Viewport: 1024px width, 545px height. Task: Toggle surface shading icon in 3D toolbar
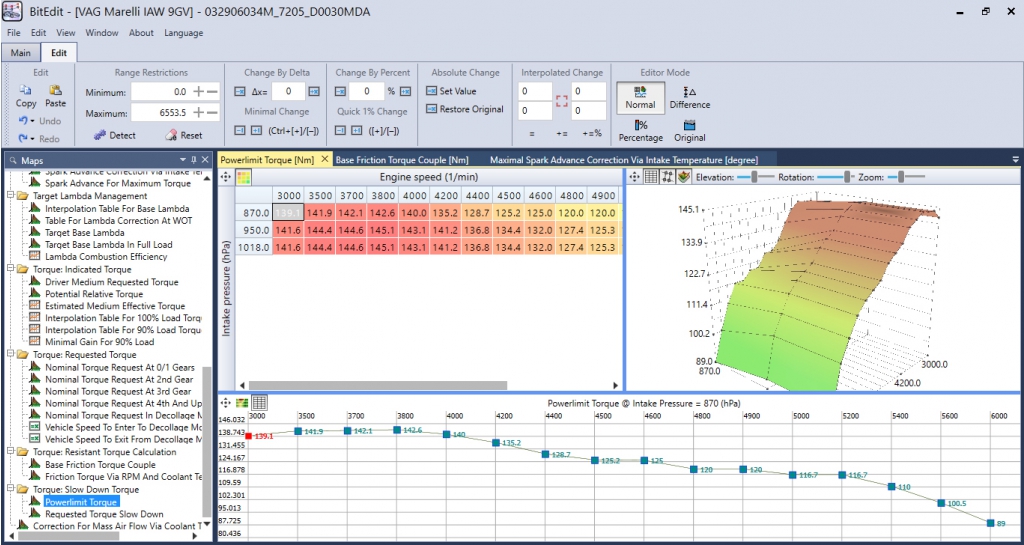point(684,177)
